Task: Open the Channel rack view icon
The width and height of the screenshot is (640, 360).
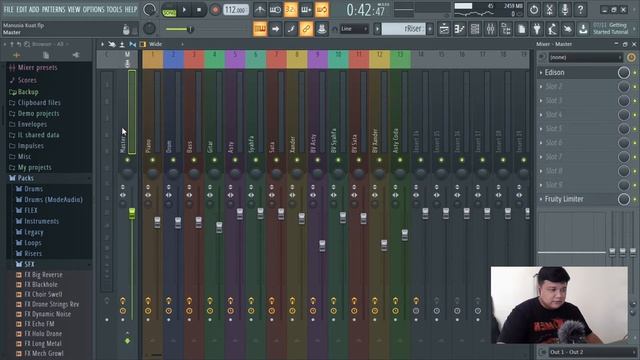Action: [475, 29]
